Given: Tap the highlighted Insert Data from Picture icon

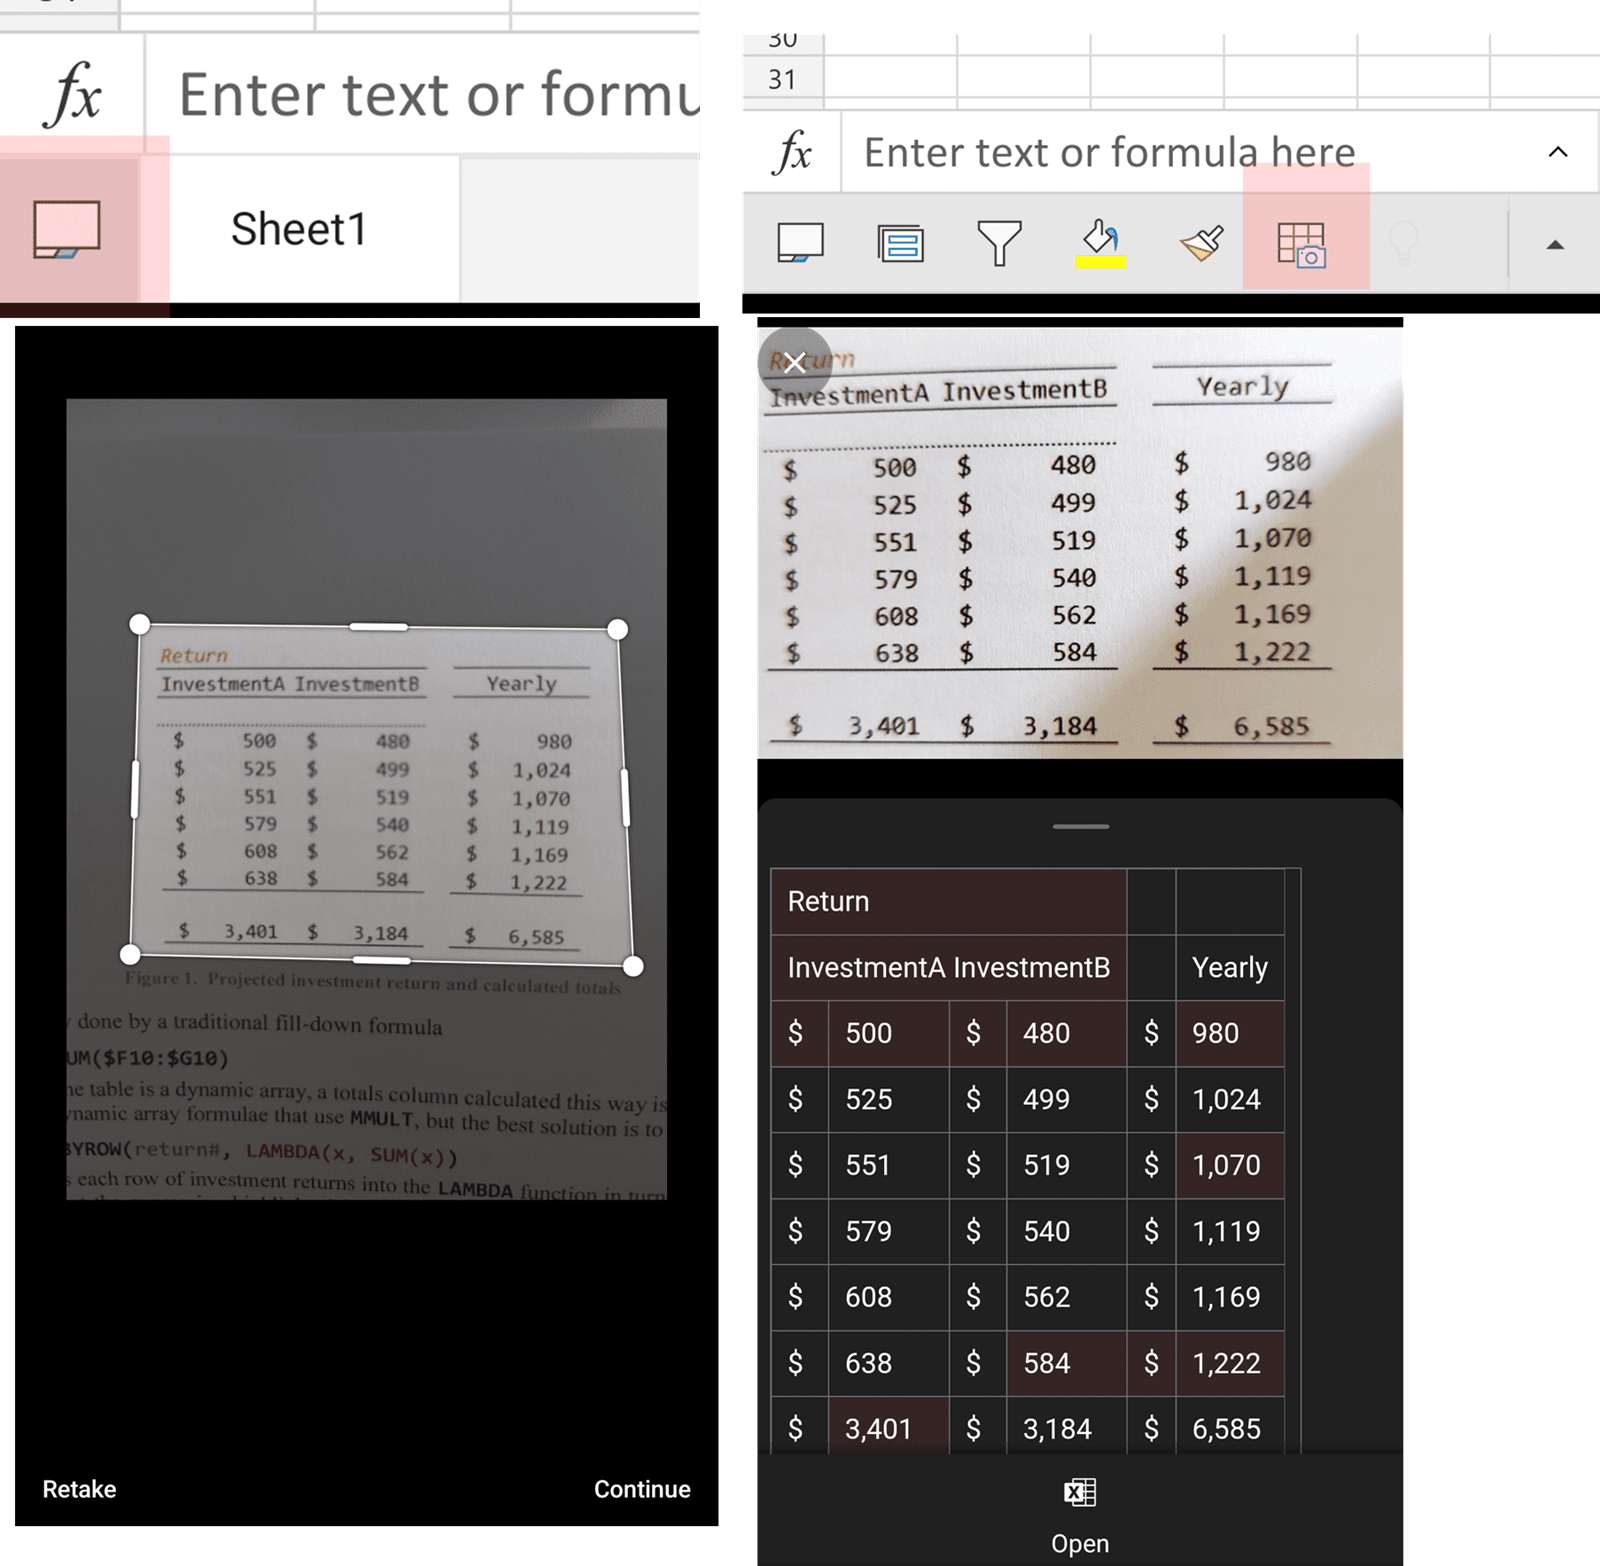Looking at the screenshot, I should pos(1302,244).
